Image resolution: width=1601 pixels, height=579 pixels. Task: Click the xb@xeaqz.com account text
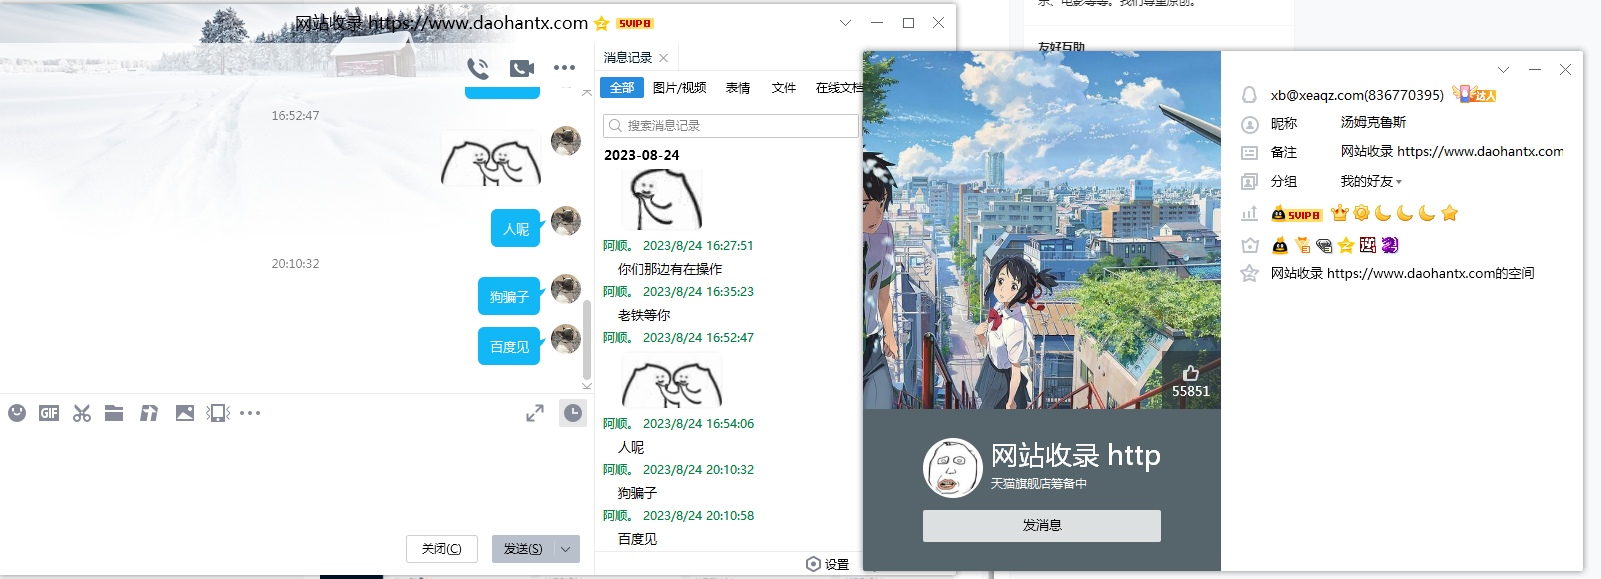pyautogui.click(x=1357, y=95)
